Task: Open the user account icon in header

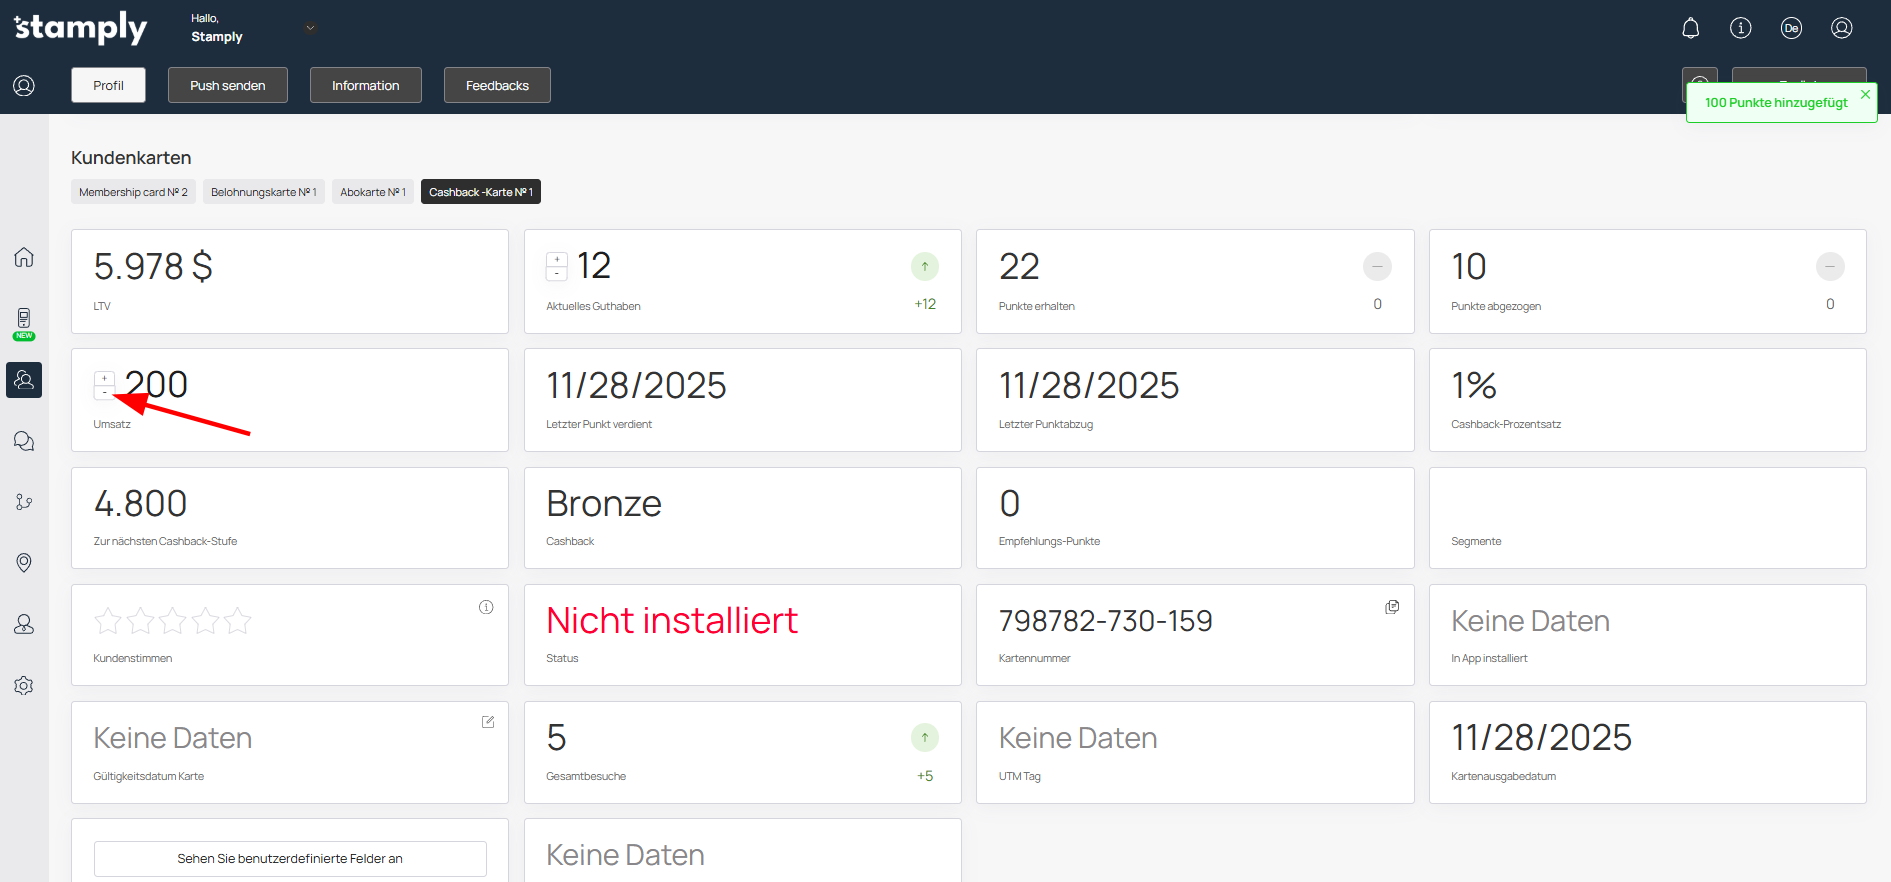Action: (x=1841, y=28)
